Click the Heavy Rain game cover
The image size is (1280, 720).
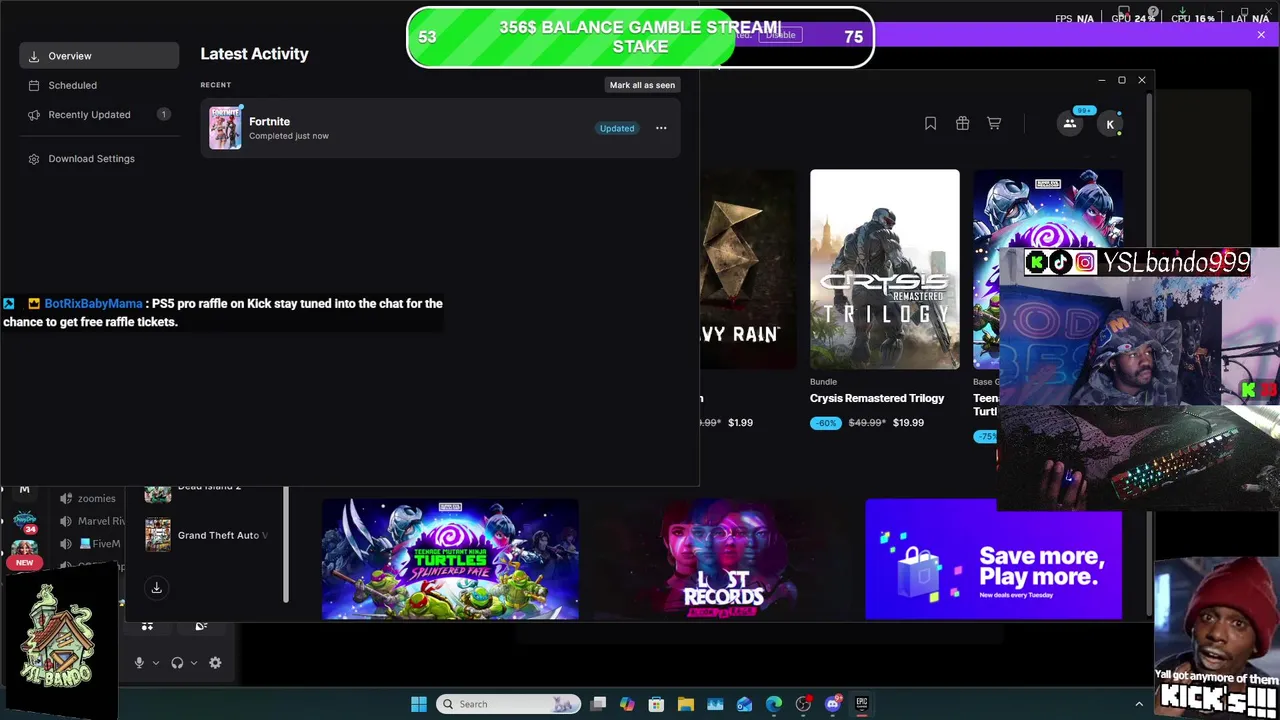[747, 269]
